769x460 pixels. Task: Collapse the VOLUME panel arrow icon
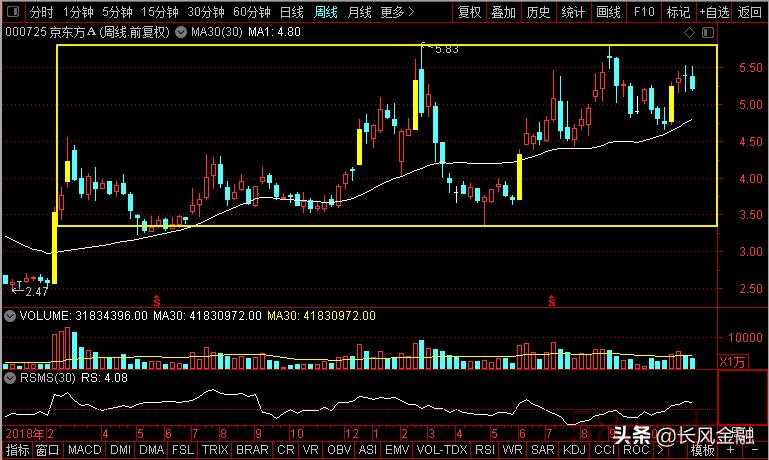[9, 315]
